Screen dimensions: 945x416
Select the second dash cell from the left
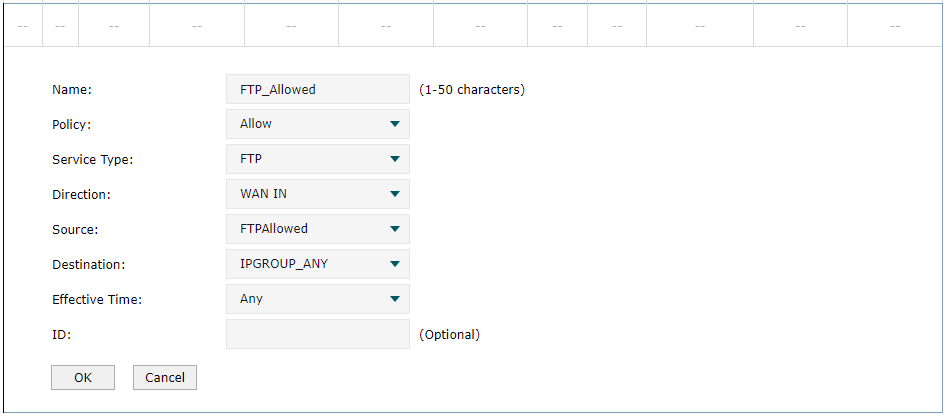60,26
